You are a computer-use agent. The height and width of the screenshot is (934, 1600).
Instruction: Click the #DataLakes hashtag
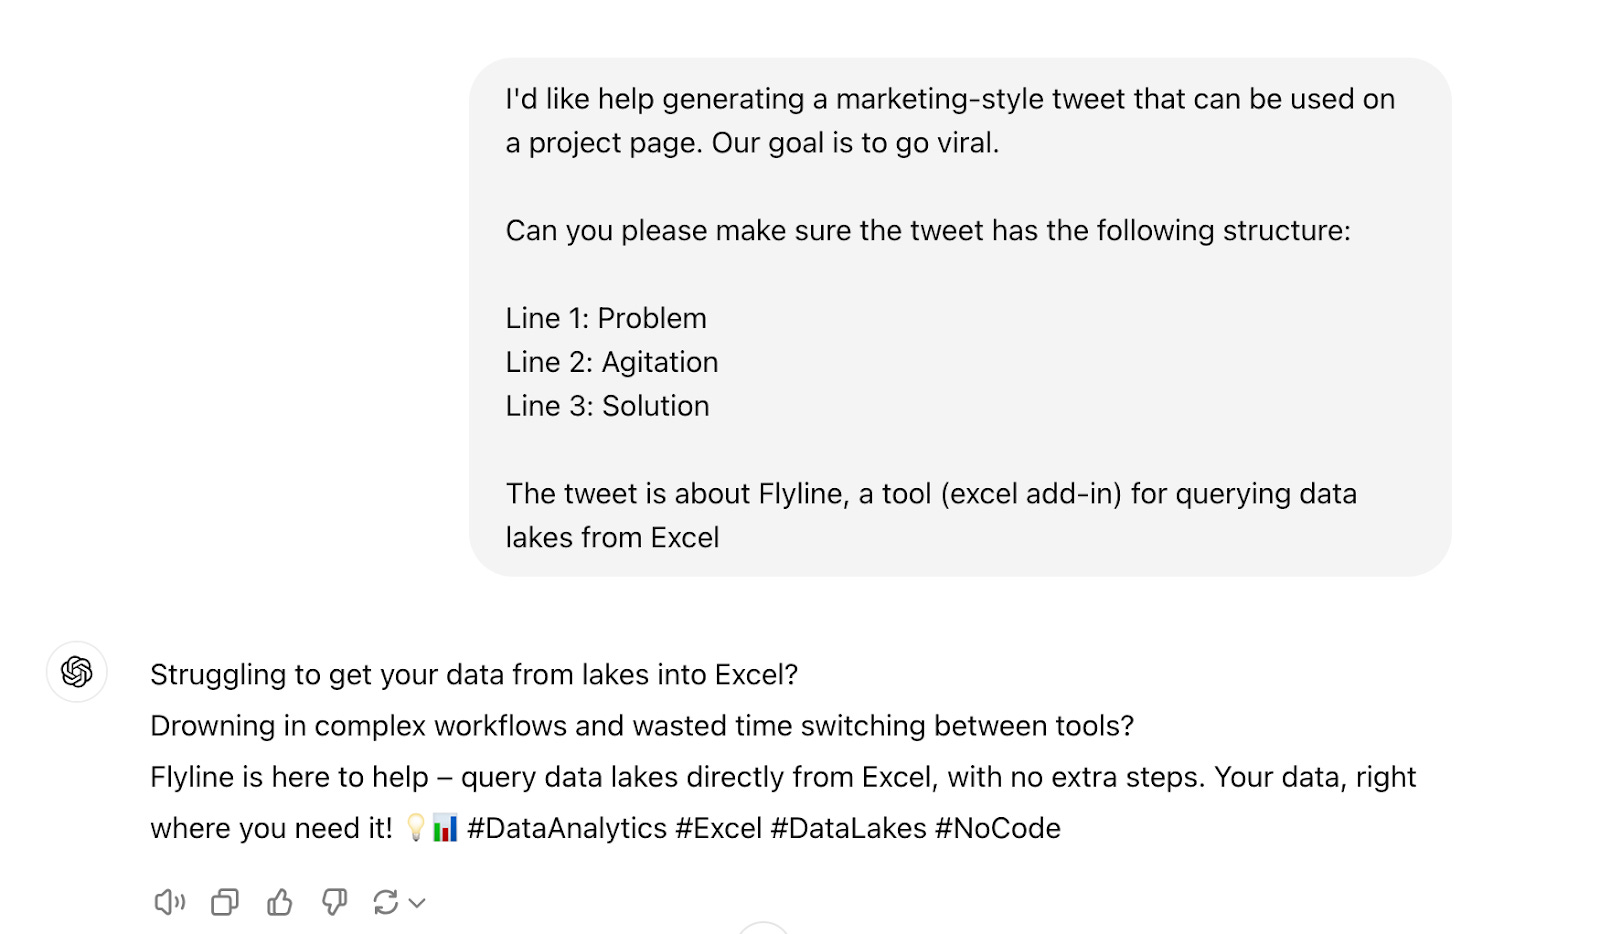848,828
